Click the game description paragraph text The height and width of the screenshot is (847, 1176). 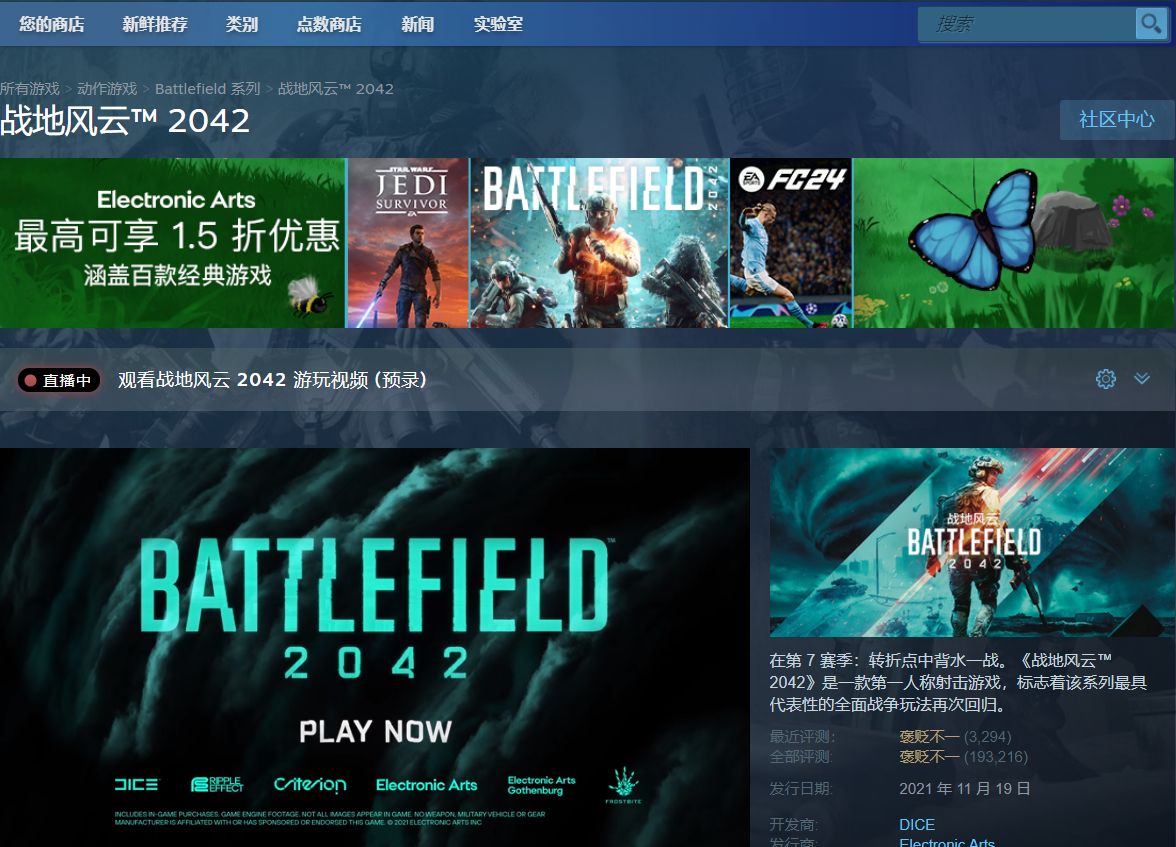pos(958,682)
